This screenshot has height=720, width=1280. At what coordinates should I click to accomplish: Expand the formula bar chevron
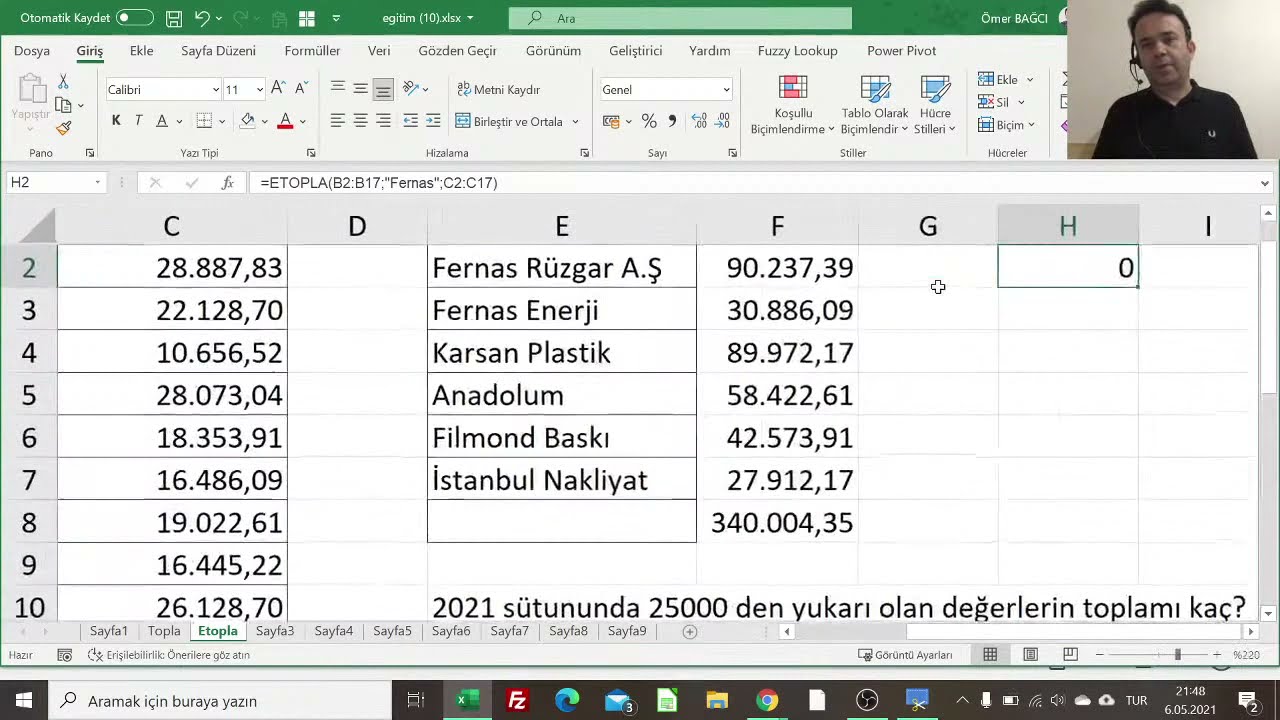[1265, 183]
